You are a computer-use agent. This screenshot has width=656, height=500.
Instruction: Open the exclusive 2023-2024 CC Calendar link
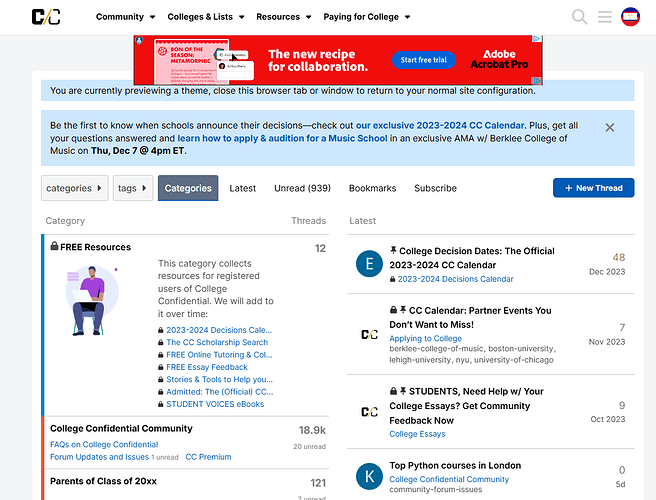coord(440,126)
